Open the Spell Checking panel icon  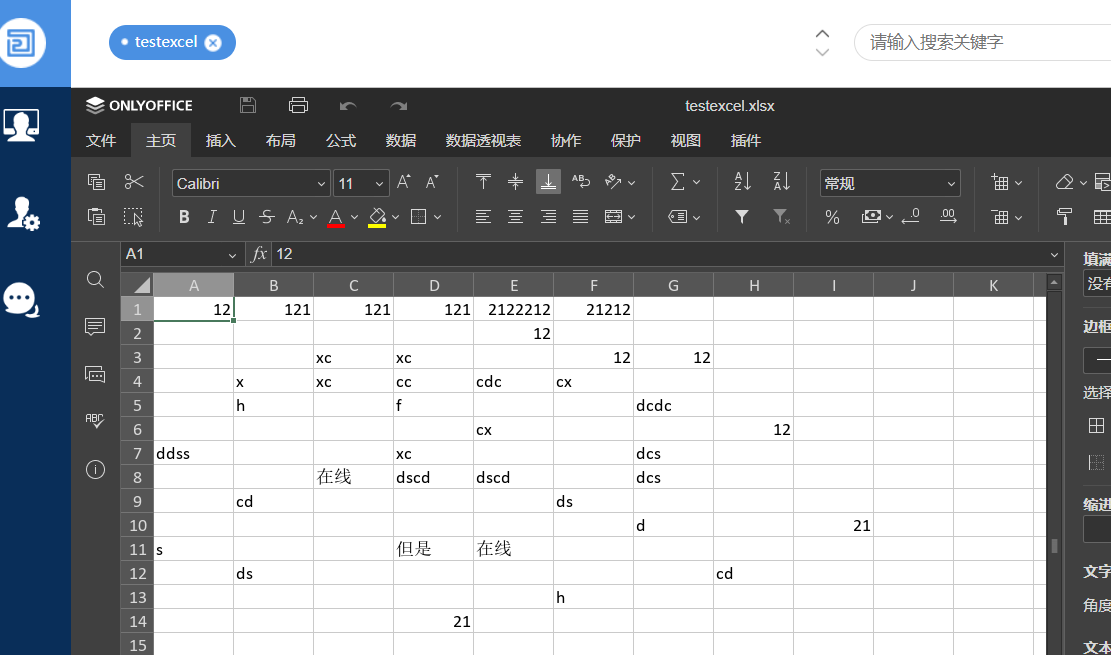[95, 421]
